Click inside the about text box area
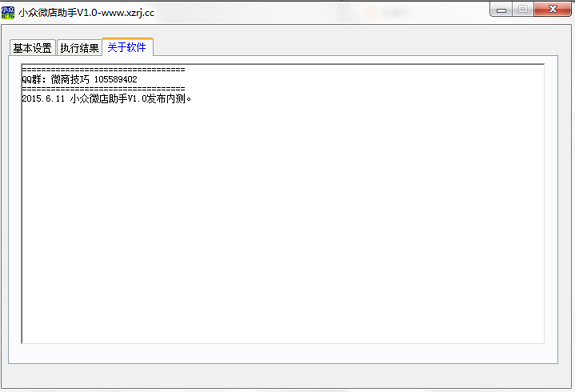This screenshot has width=575, height=392. click(x=283, y=204)
